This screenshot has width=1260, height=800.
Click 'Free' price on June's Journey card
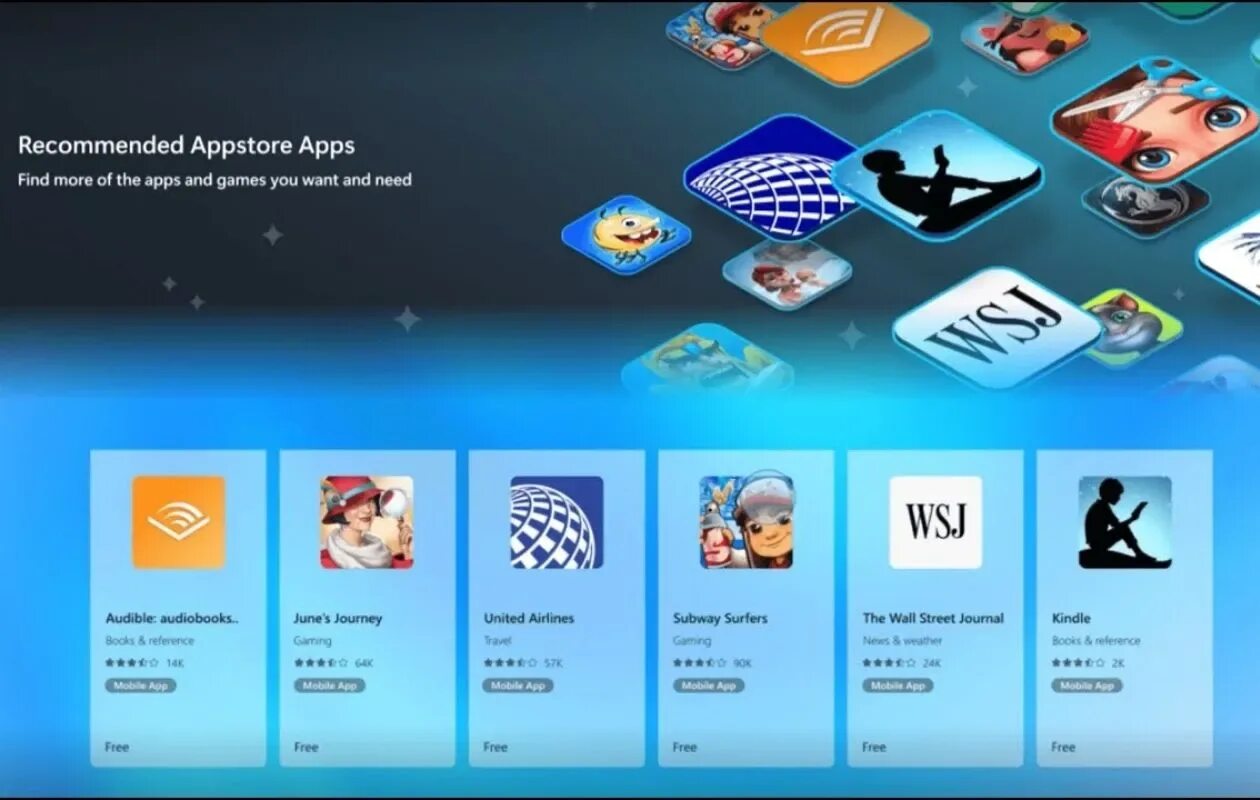(x=306, y=747)
